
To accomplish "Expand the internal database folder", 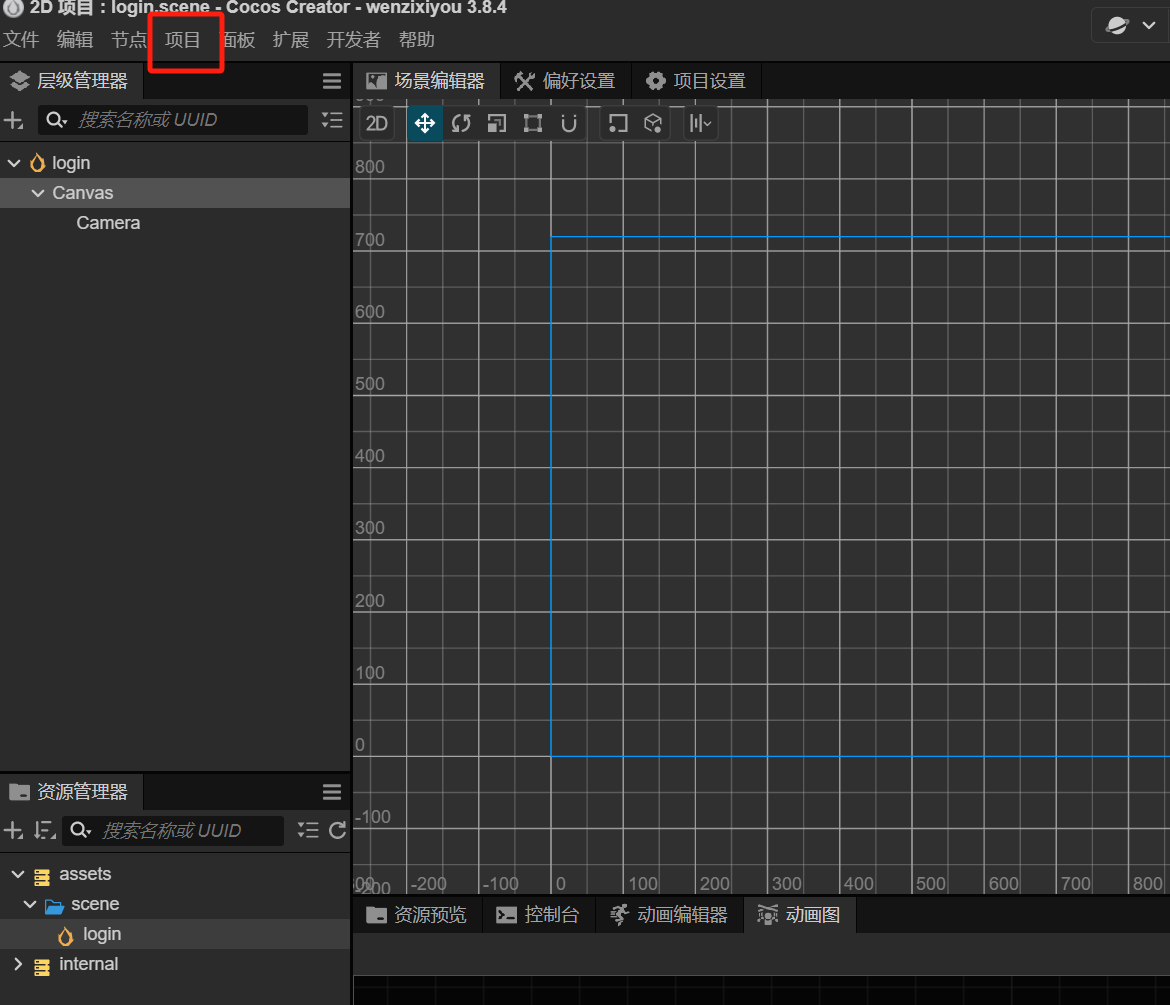I will pos(18,964).
